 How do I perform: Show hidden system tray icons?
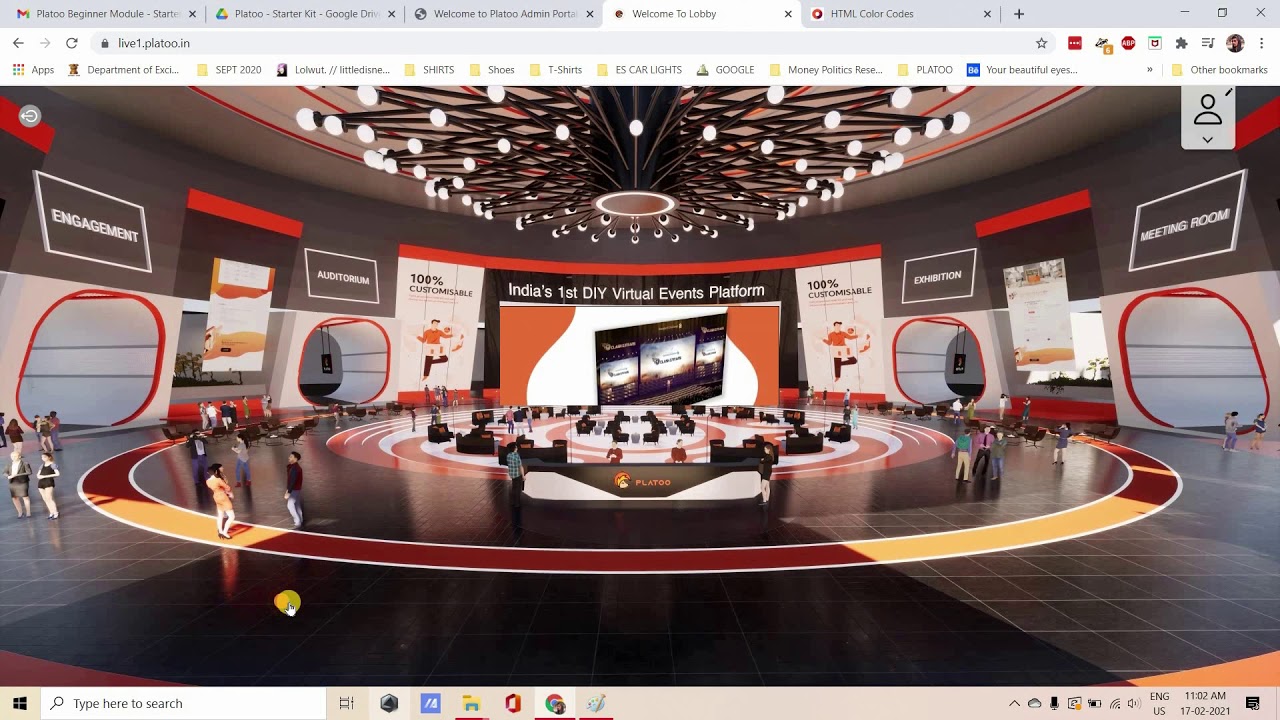pyautogui.click(x=1014, y=703)
